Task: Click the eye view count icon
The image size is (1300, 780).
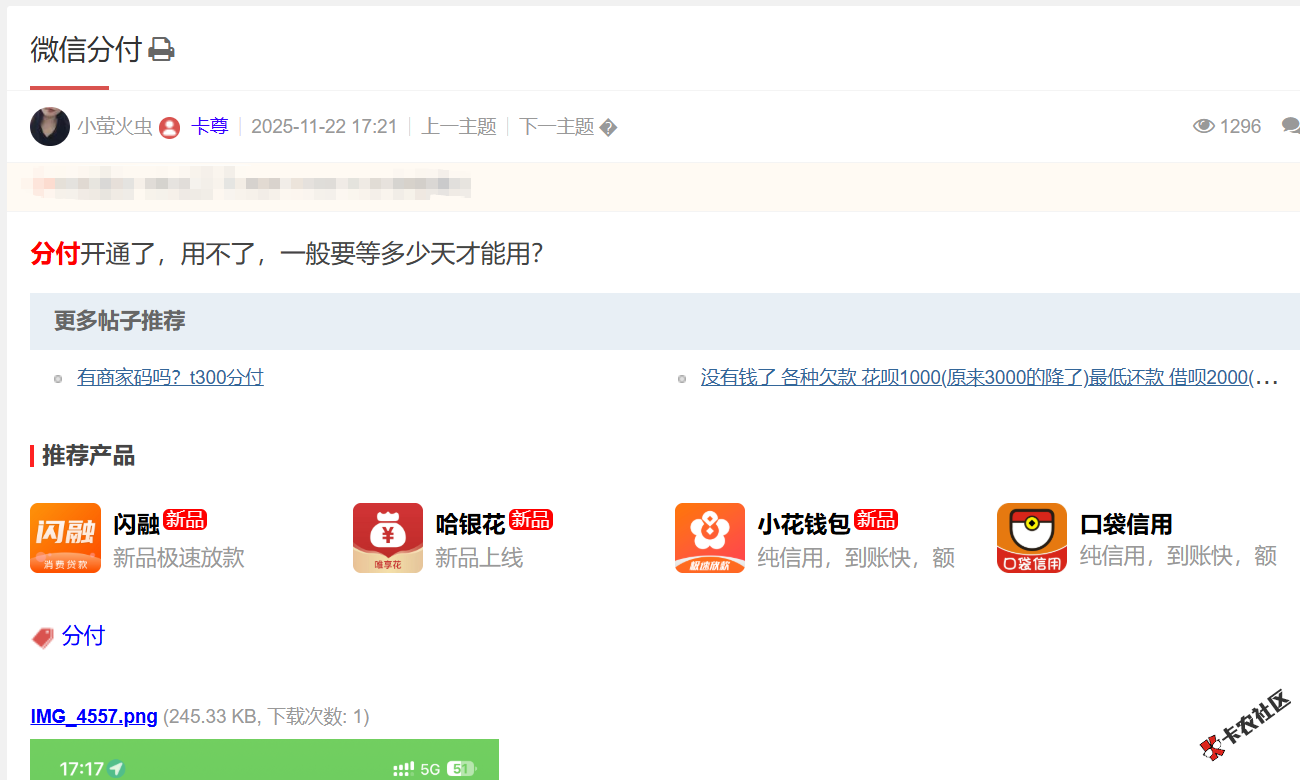Action: tap(1204, 126)
